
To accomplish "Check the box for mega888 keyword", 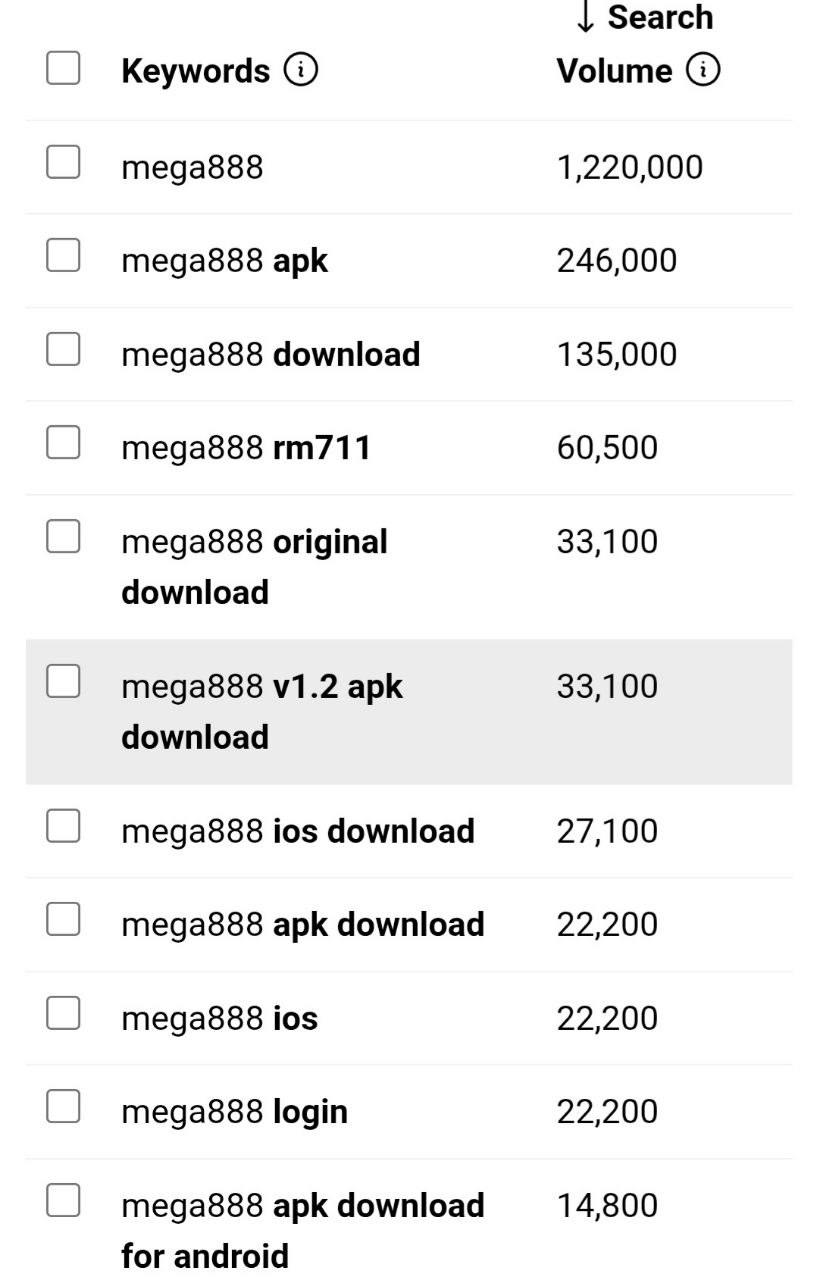I will (63, 163).
